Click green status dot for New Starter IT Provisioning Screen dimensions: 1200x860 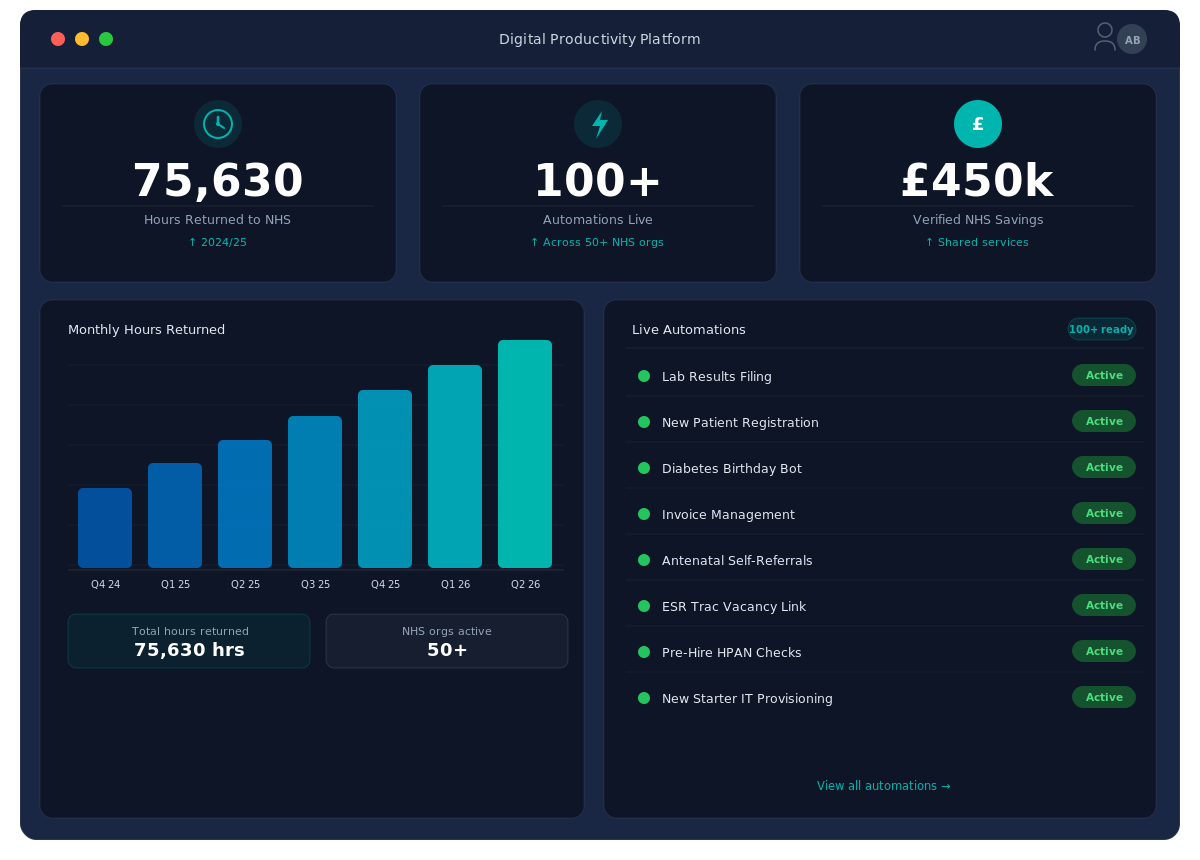pyautogui.click(x=644, y=698)
